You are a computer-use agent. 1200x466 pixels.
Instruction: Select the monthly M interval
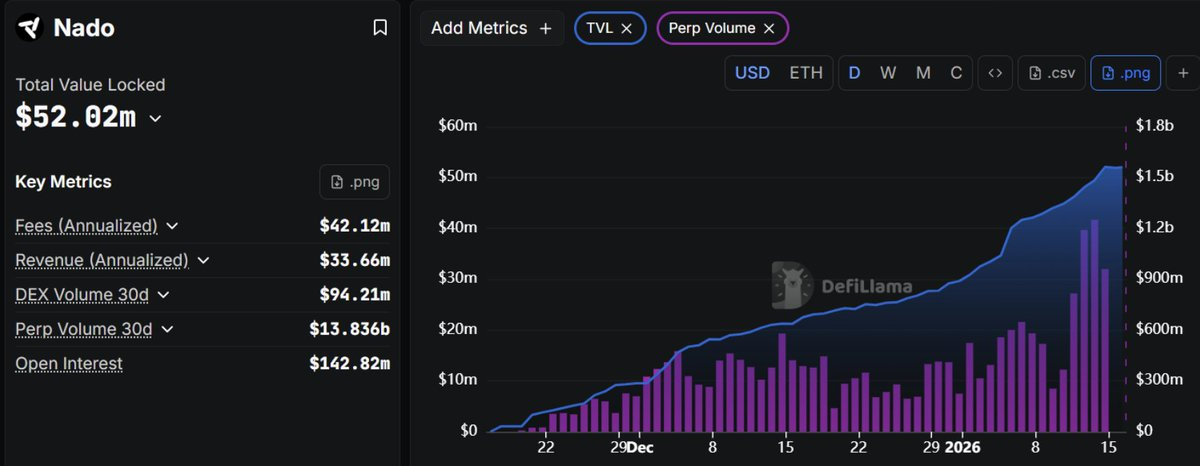click(x=923, y=73)
